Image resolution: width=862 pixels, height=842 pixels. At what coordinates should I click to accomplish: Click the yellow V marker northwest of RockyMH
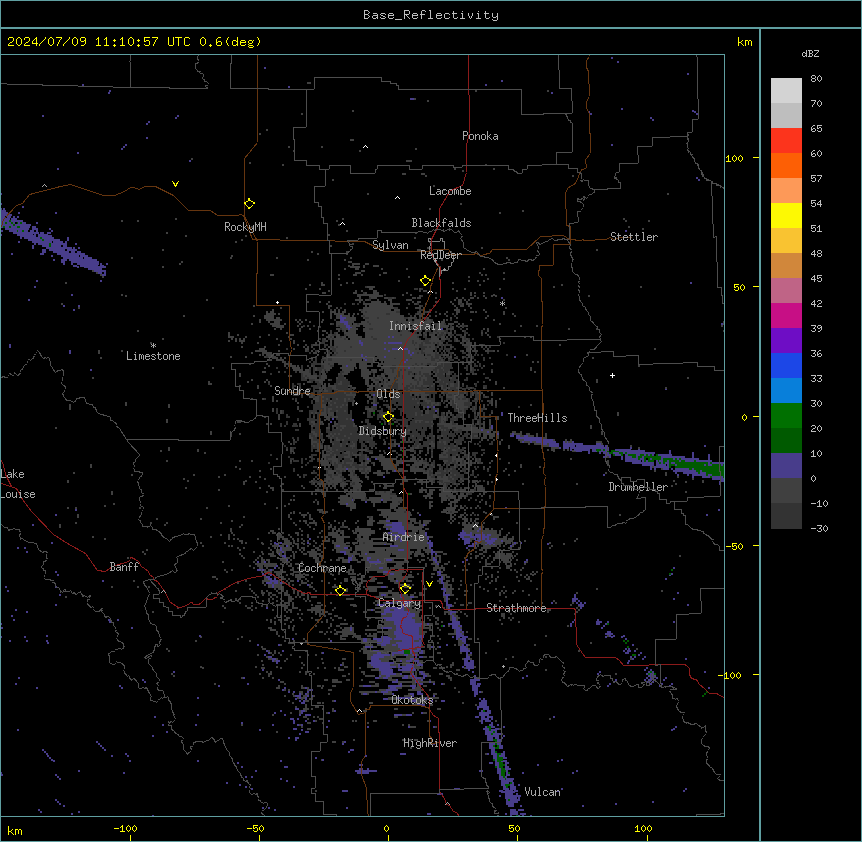coord(175,184)
